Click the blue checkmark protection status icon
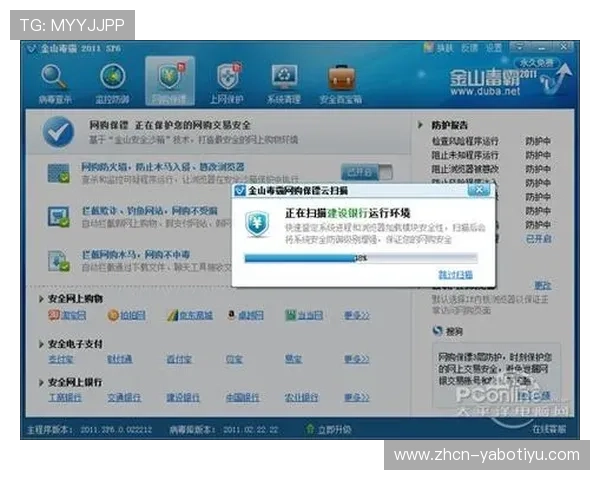This screenshot has height=480, width=600. coord(58,132)
